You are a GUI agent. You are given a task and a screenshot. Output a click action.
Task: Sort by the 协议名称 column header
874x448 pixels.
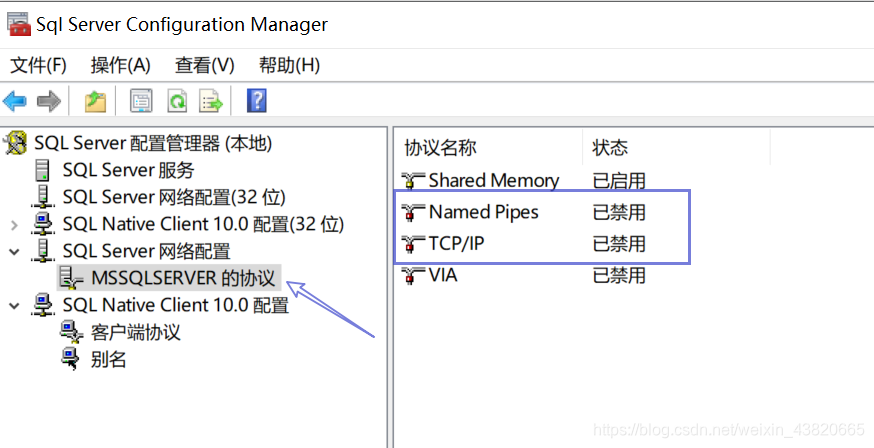coord(440,148)
